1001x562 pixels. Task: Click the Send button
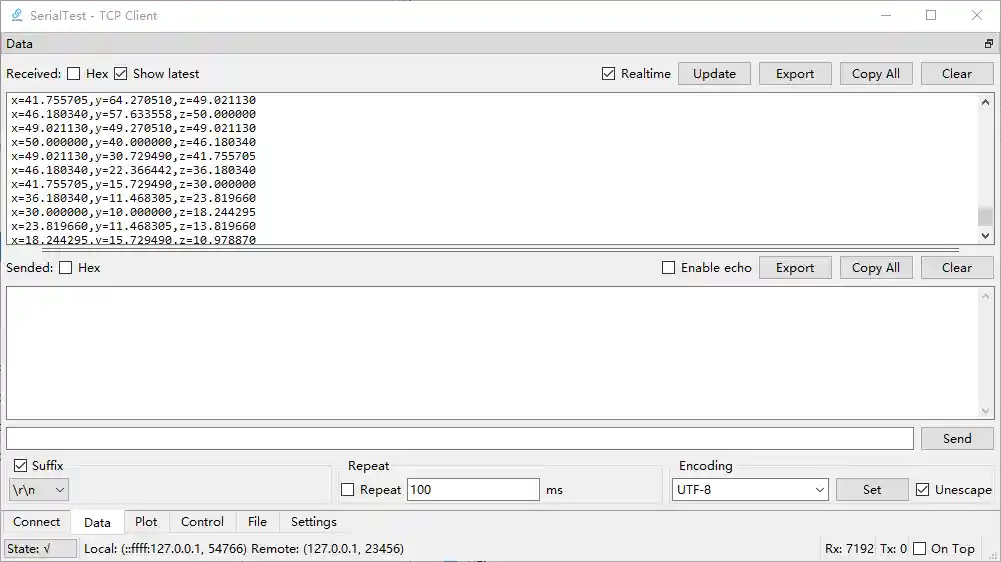[957, 439]
